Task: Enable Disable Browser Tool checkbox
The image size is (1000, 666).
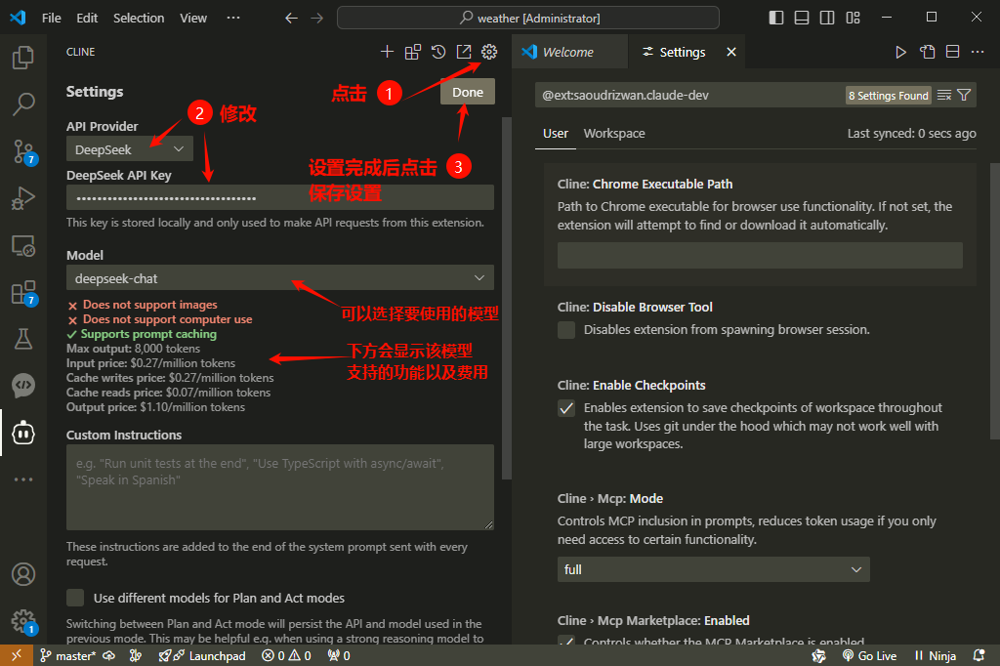Action: [567, 330]
